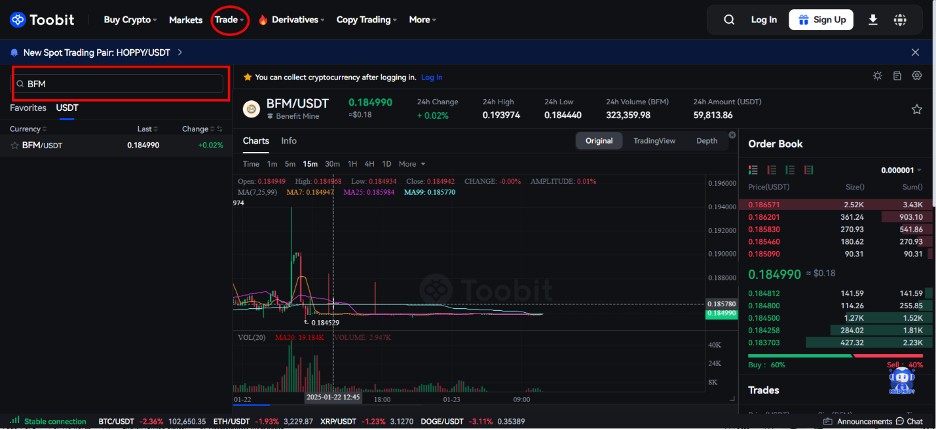Click the BTC/USDT ticker in footer
Viewport: 936px width, 430px height.
[x=152, y=421]
